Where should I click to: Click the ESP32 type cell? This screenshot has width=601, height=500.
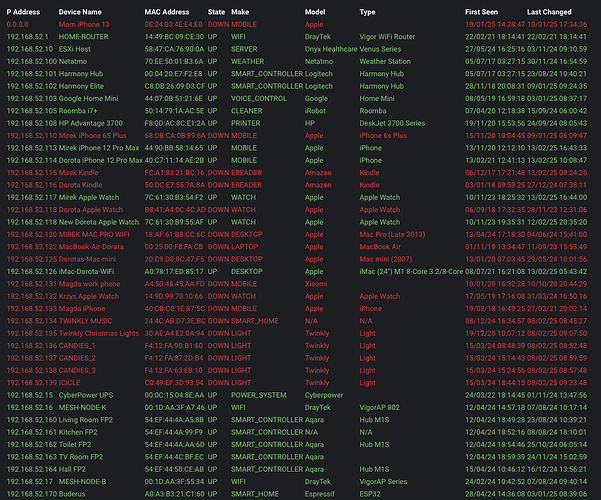tap(370, 494)
